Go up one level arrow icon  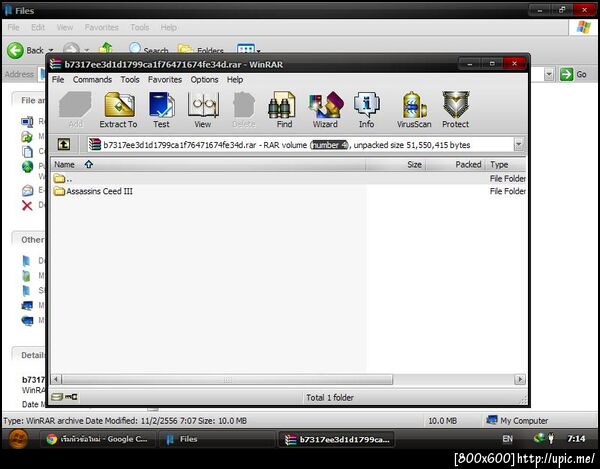[x=64, y=145]
